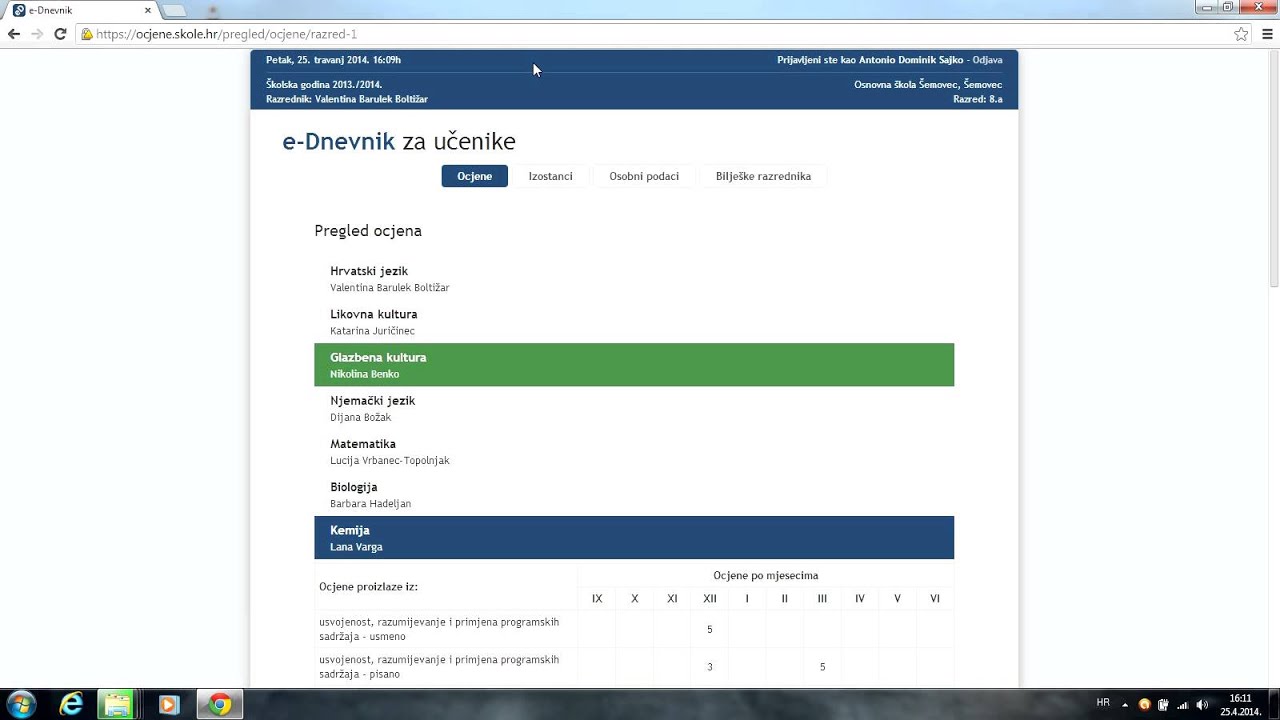Click the browser forward arrow

click(x=37, y=34)
